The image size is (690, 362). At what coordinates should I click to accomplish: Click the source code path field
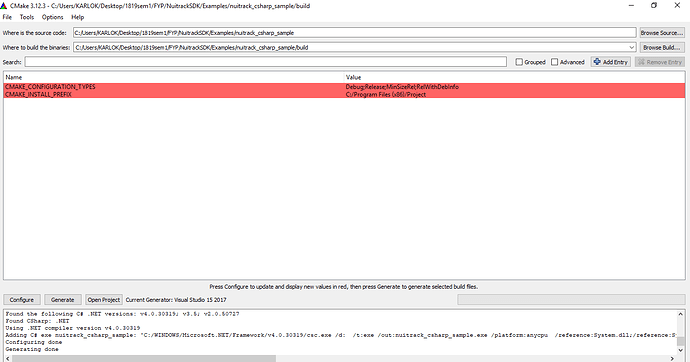[355, 33]
